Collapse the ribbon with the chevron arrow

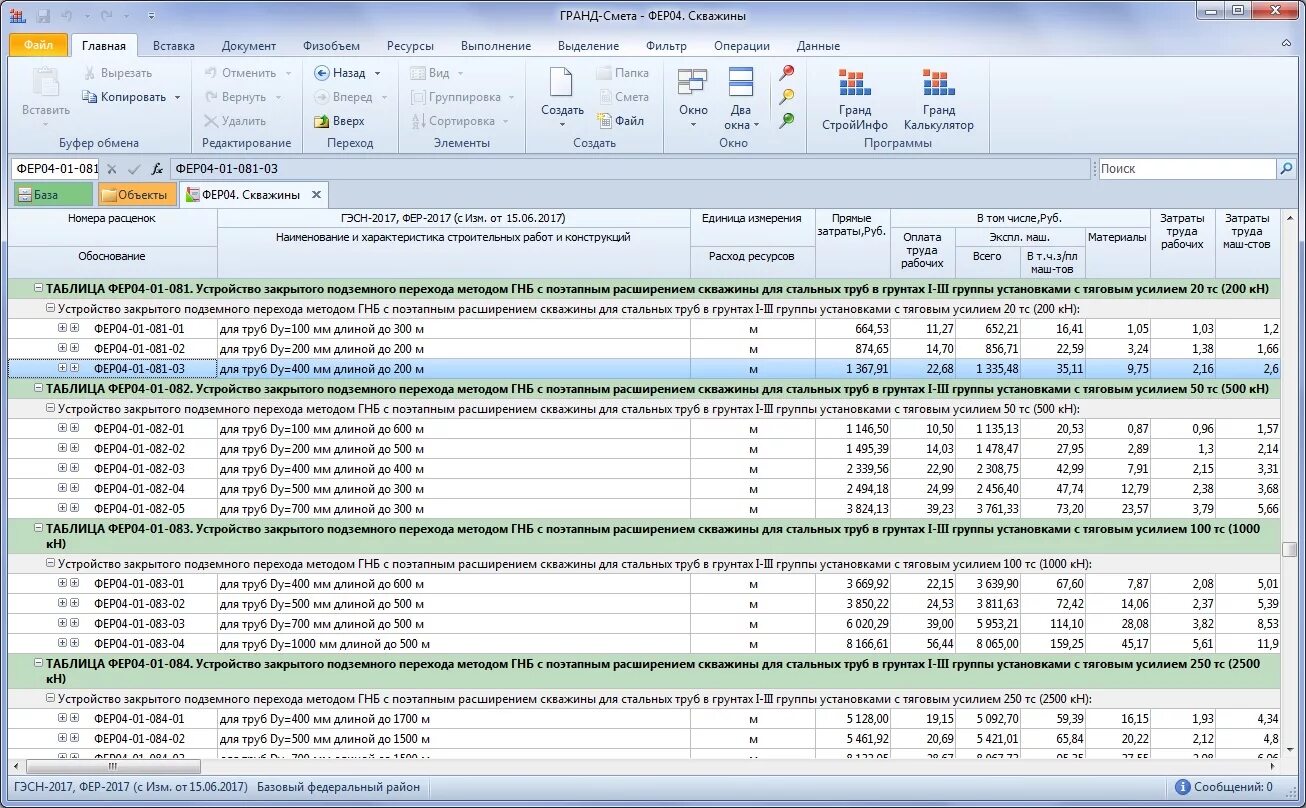click(1284, 45)
